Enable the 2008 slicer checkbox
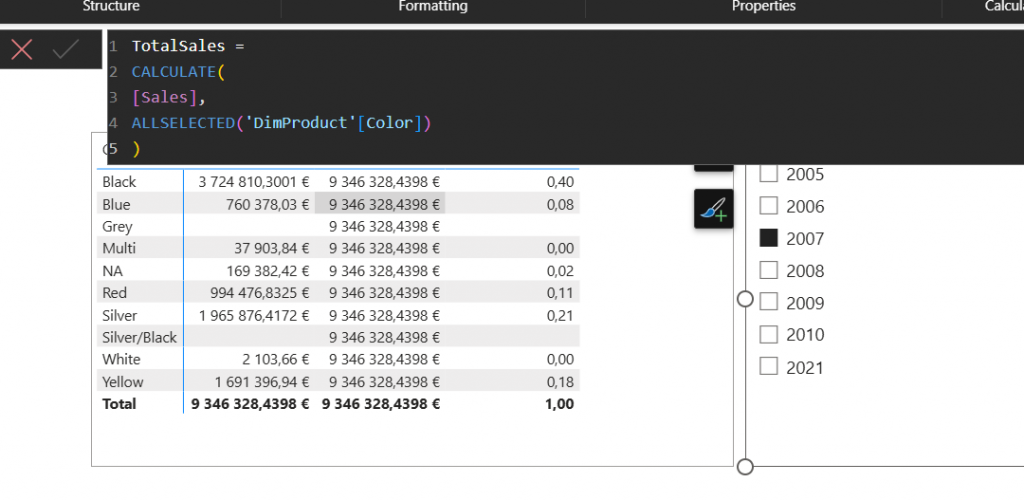This screenshot has width=1024, height=501. pyautogui.click(x=769, y=271)
